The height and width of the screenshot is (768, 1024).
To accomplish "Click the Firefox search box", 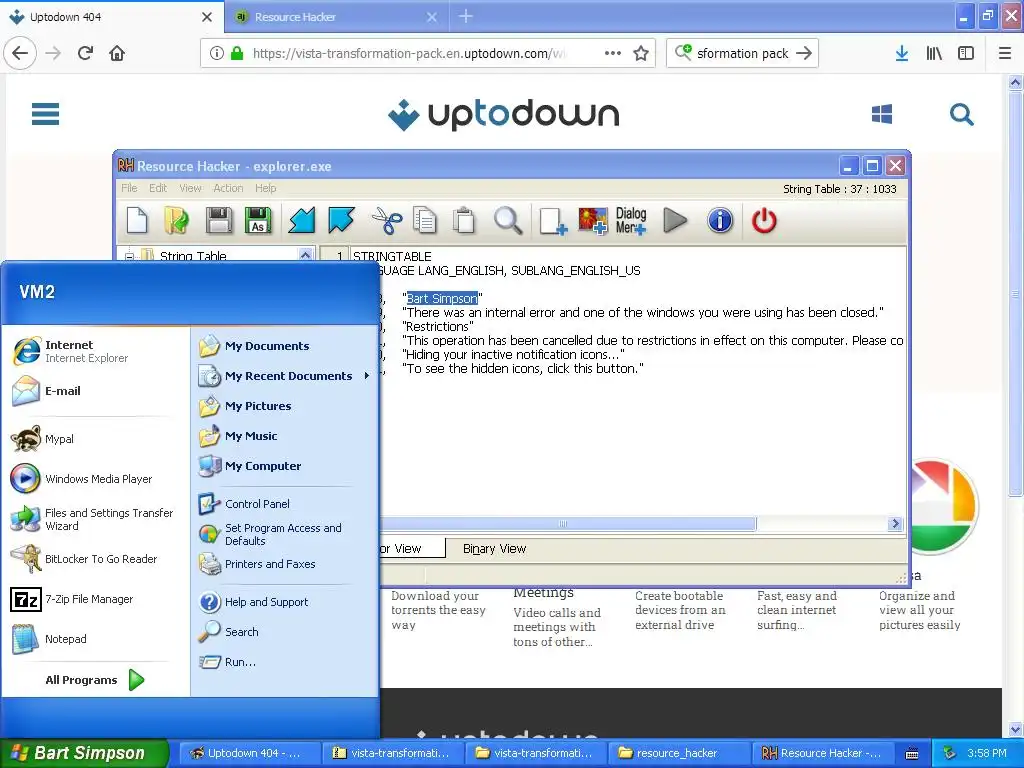I will (743, 54).
